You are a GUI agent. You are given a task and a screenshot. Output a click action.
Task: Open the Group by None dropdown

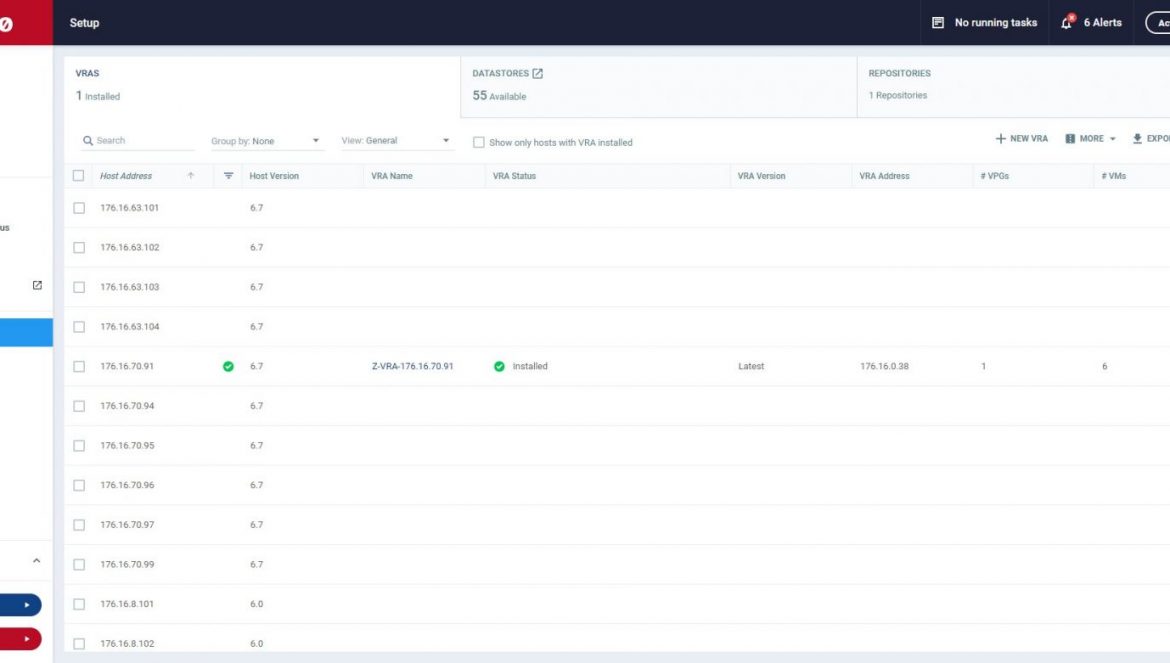point(266,141)
